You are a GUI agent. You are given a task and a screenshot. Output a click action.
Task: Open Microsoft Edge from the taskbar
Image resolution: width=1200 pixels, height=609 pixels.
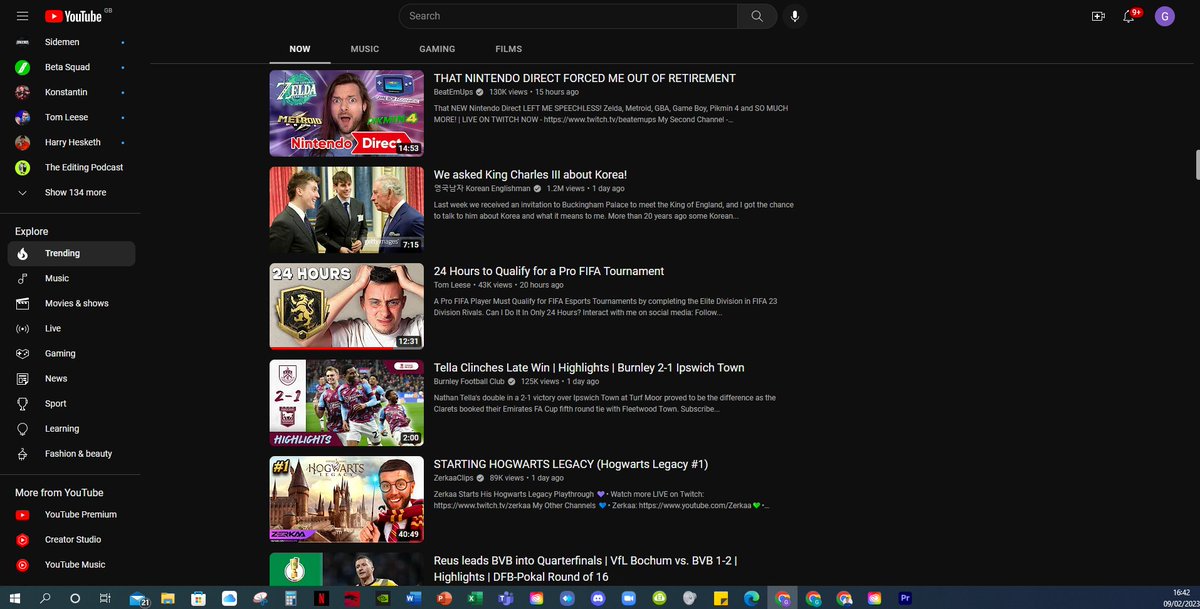click(x=751, y=598)
